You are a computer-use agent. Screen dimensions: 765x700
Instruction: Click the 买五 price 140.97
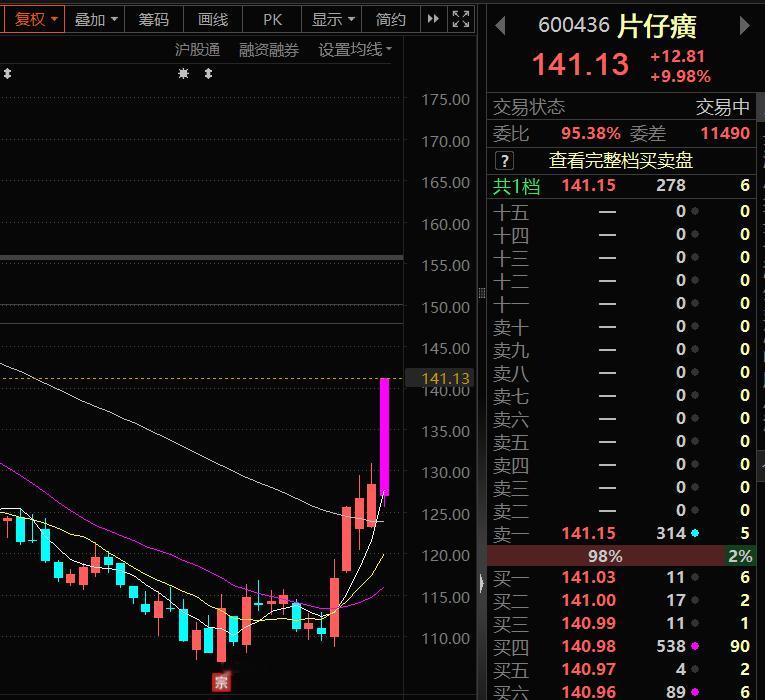click(x=588, y=669)
